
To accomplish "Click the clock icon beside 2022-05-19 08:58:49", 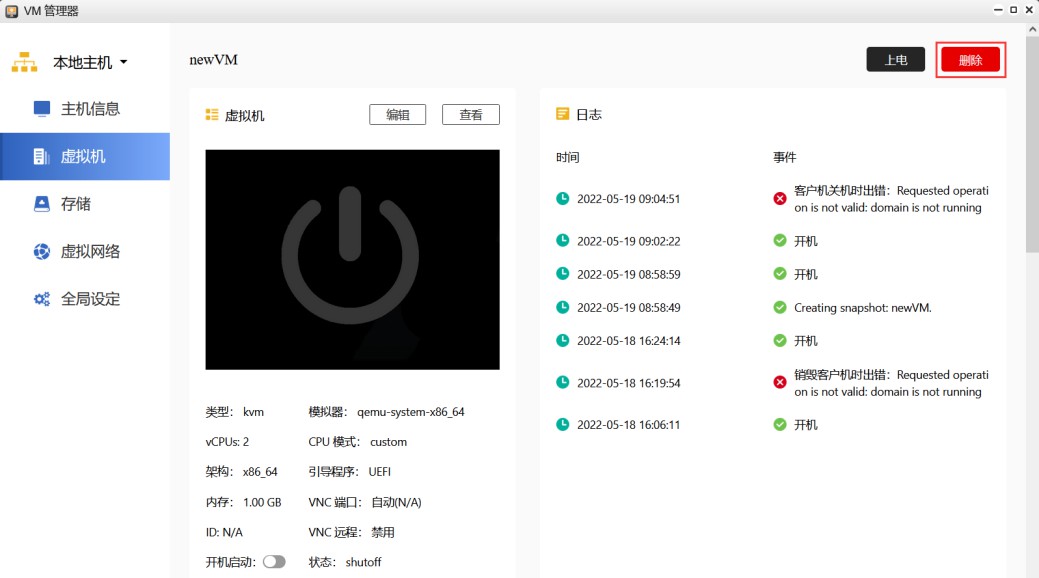I will pos(563,307).
